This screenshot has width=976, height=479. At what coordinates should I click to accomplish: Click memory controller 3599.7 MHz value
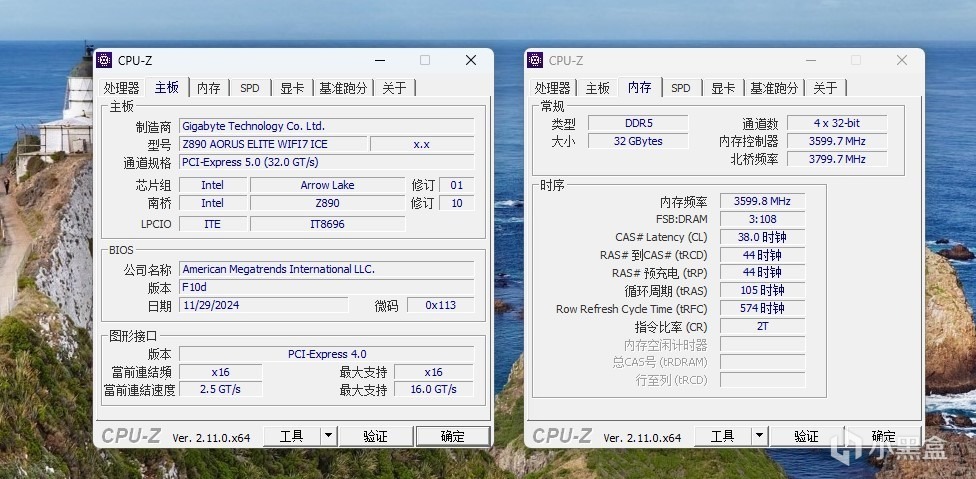(837, 141)
